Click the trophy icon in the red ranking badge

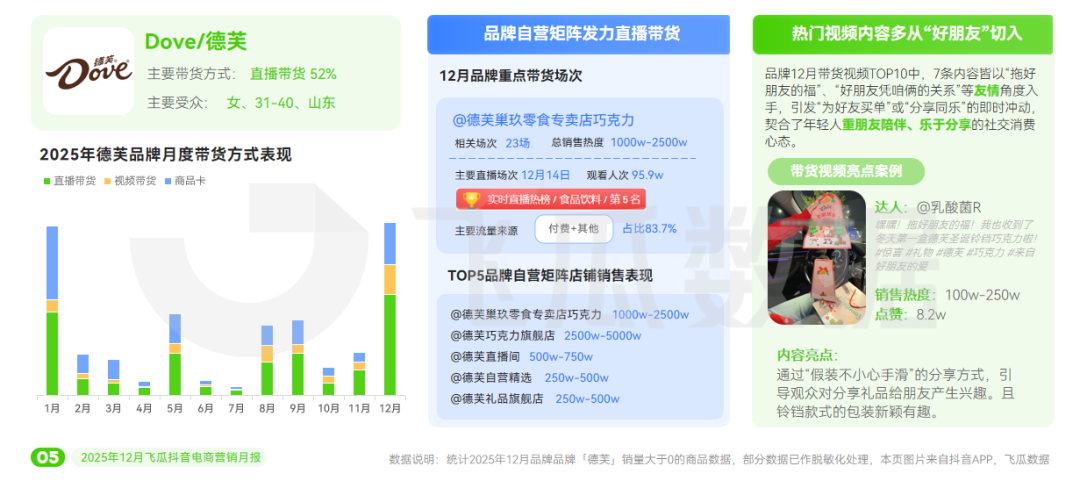coord(471,200)
